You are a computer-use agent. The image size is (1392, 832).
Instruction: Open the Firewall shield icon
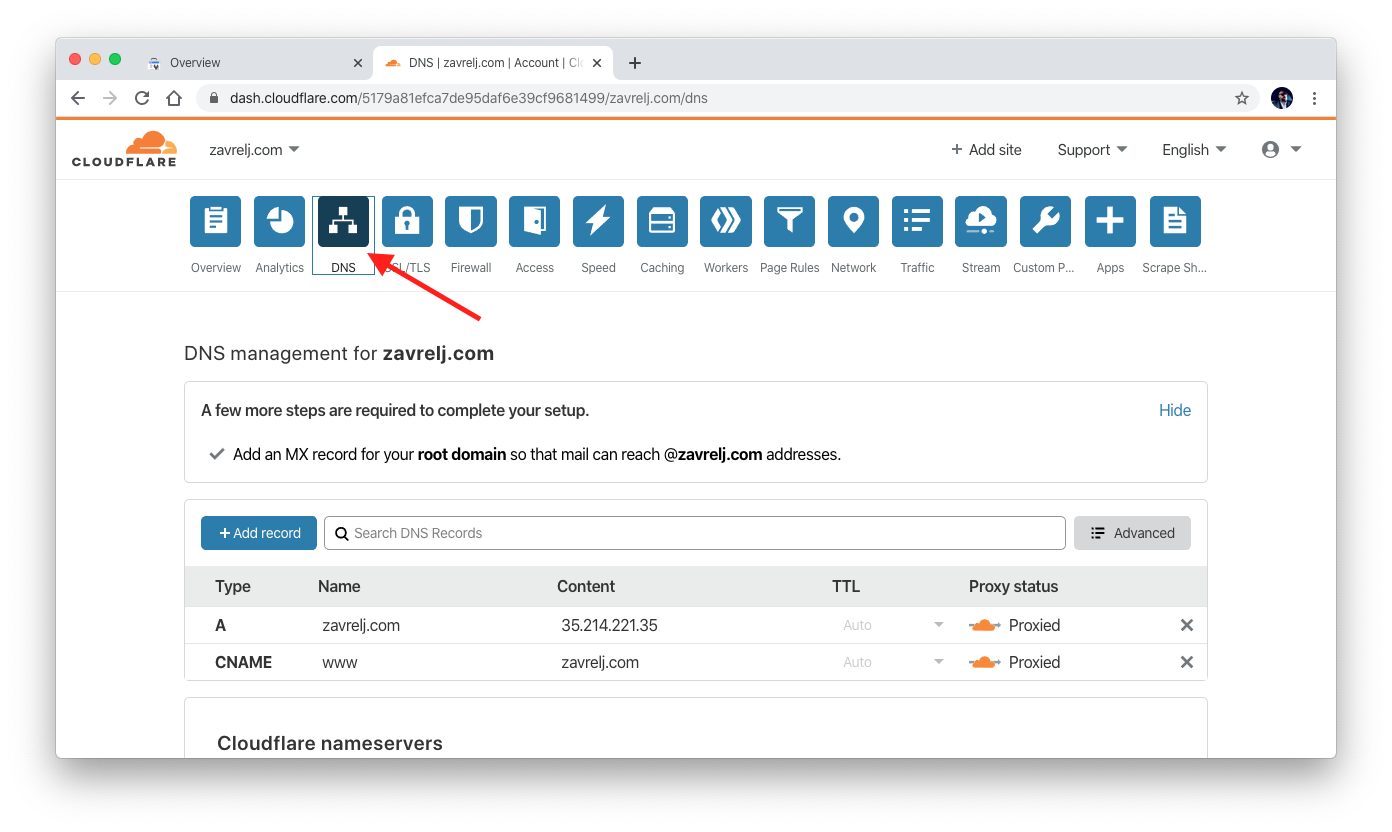tap(471, 221)
